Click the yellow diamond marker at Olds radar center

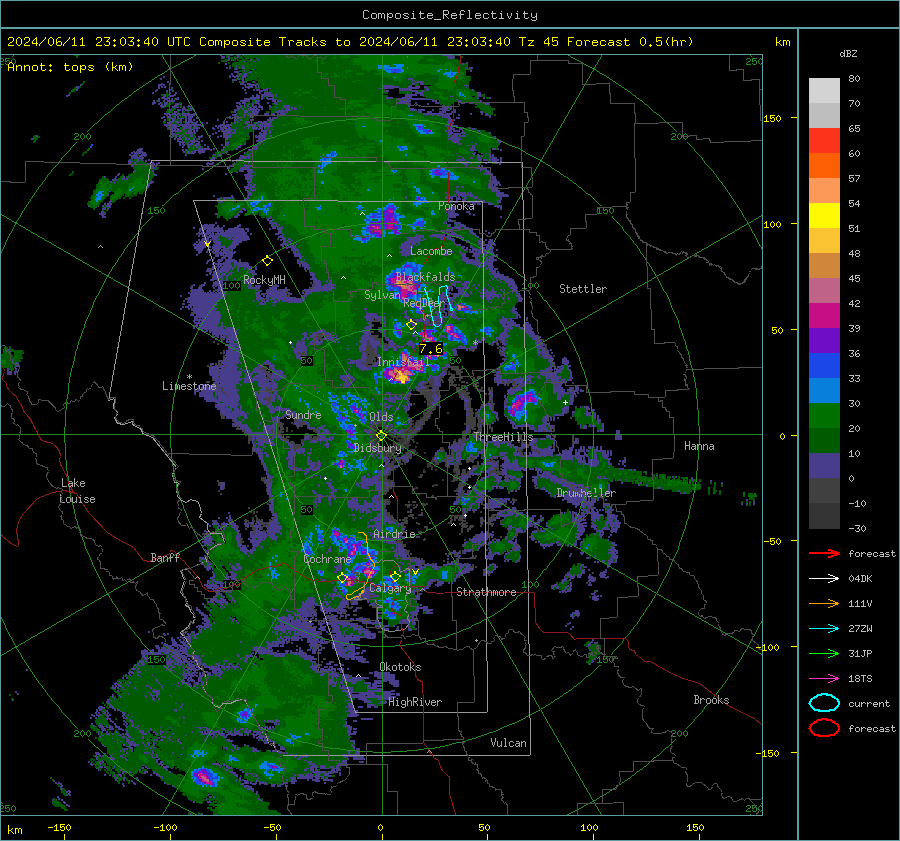pos(381,436)
